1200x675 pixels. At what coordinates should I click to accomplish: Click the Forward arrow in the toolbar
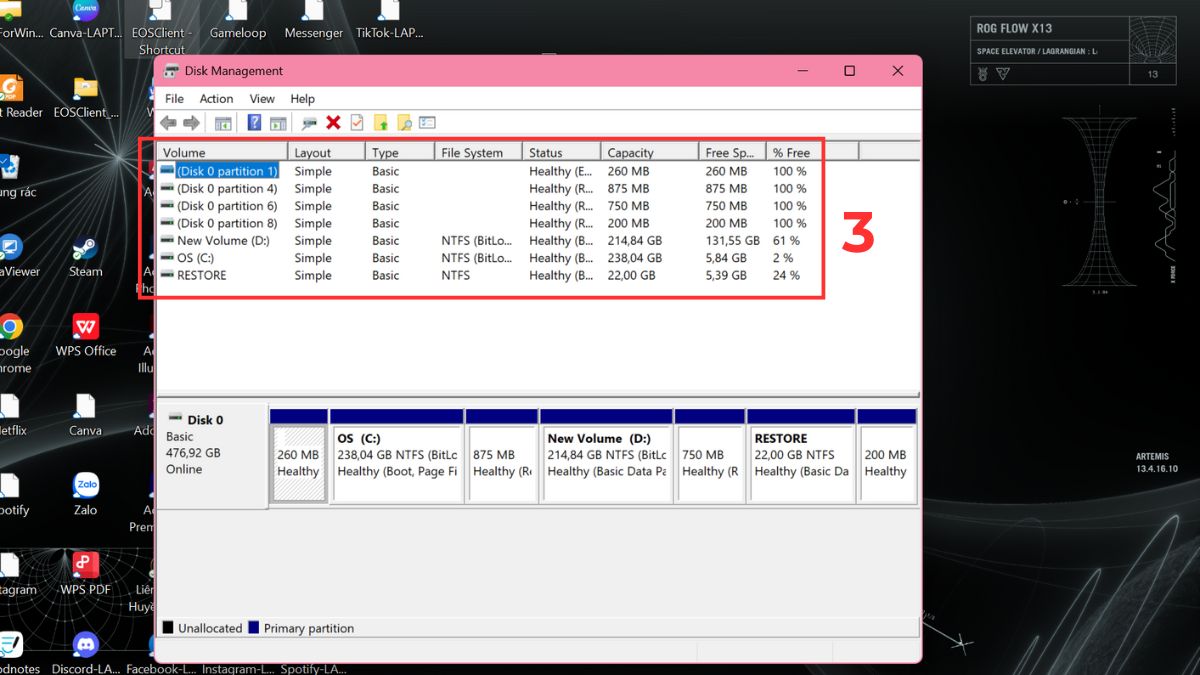191,123
